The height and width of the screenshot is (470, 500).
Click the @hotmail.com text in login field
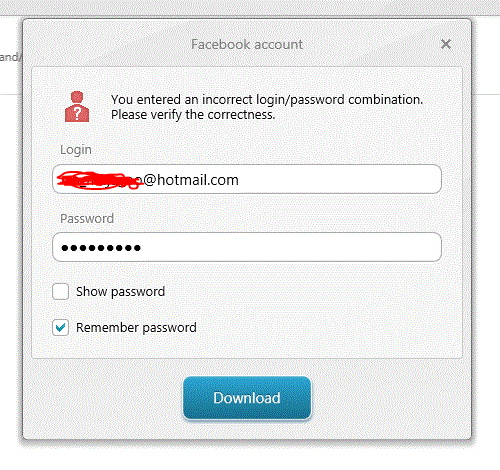(191, 180)
